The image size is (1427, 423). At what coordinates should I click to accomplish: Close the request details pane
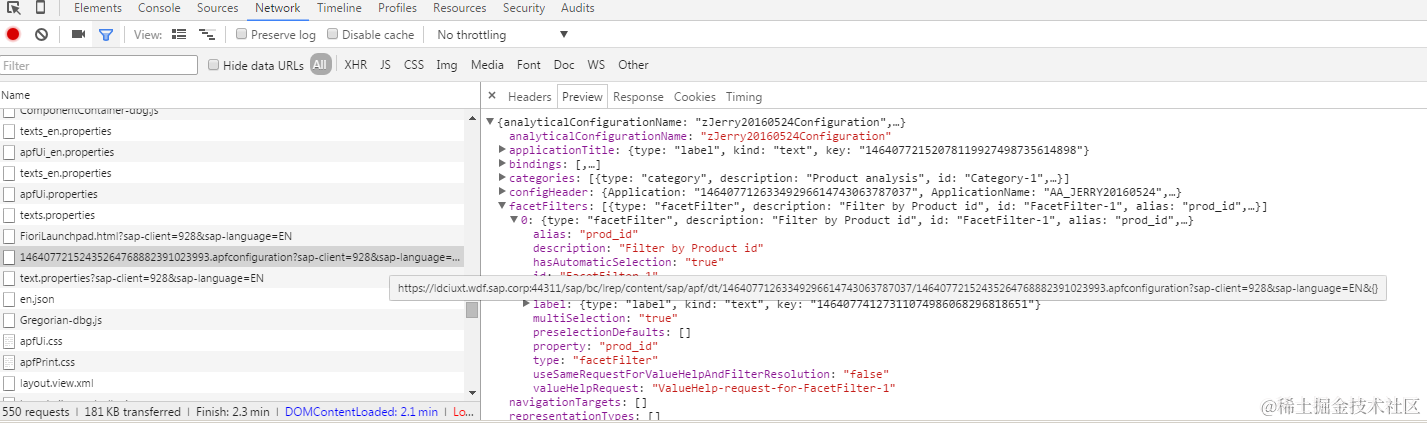click(x=492, y=96)
